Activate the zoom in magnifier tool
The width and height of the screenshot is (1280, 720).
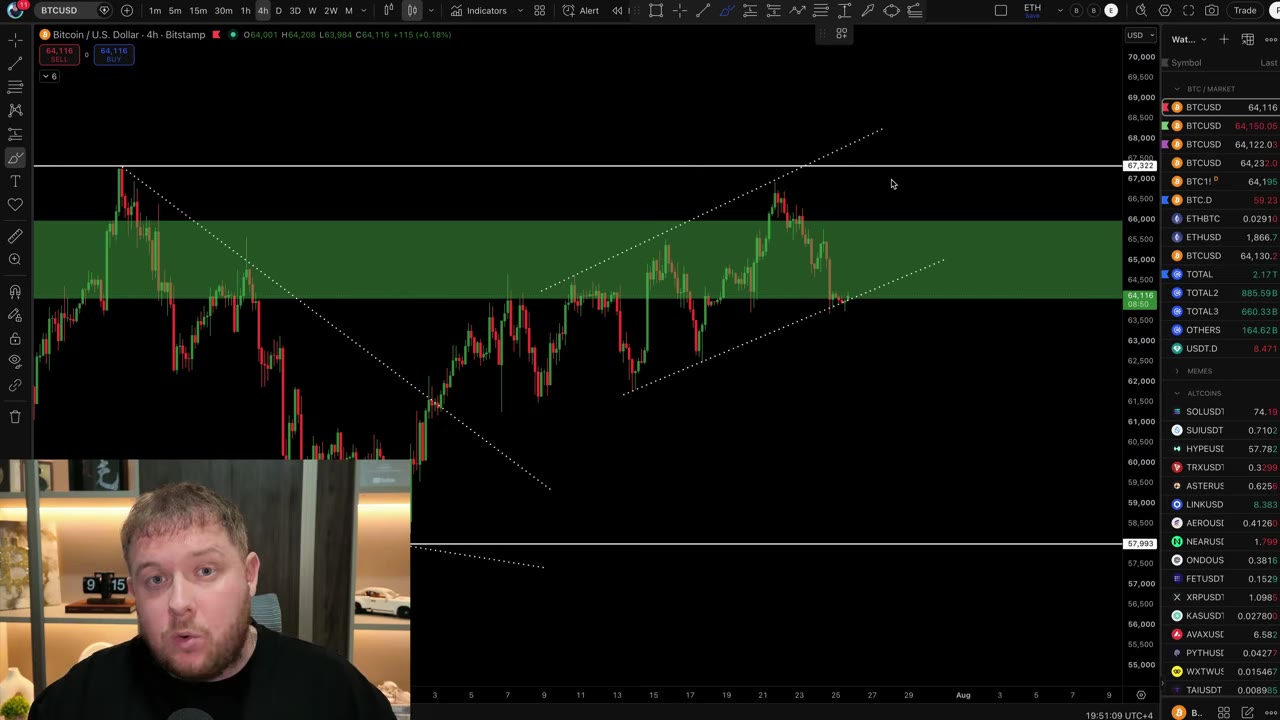(x=15, y=260)
